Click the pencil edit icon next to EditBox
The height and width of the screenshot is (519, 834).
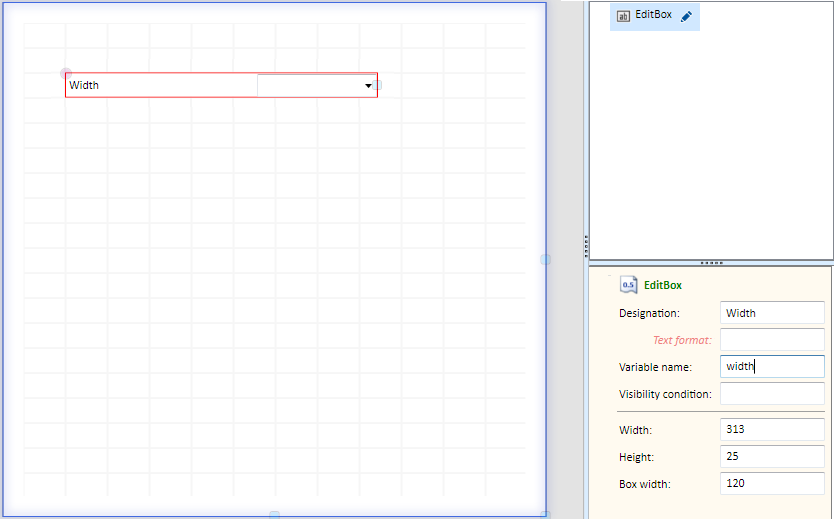686,16
